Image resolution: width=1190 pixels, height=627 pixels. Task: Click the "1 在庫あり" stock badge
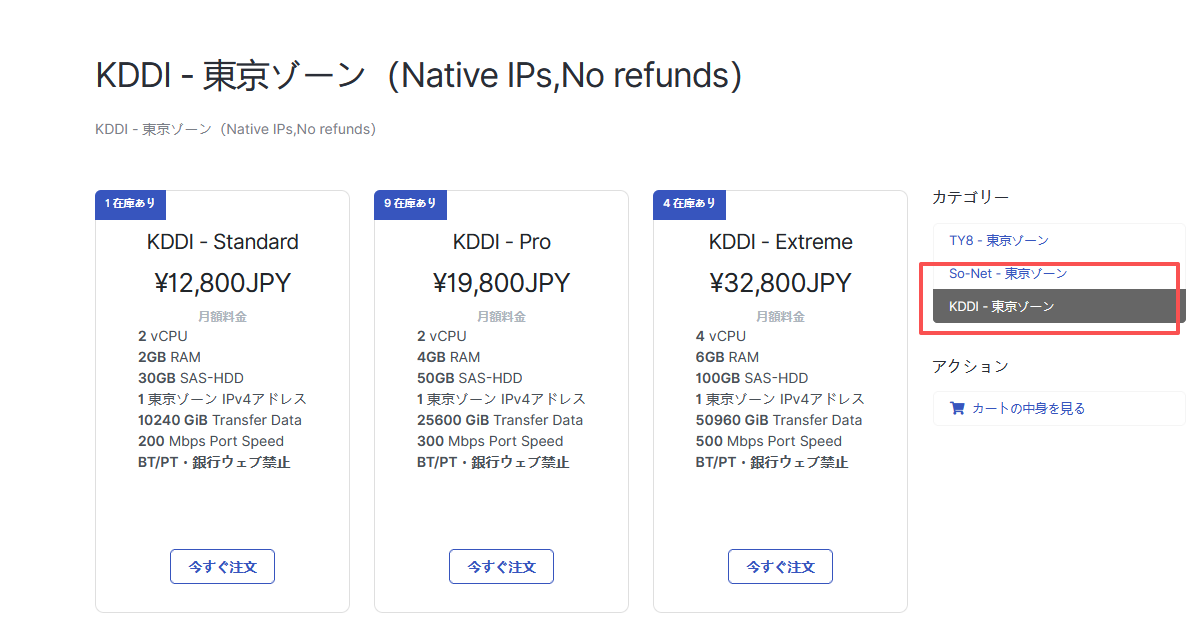coord(130,204)
